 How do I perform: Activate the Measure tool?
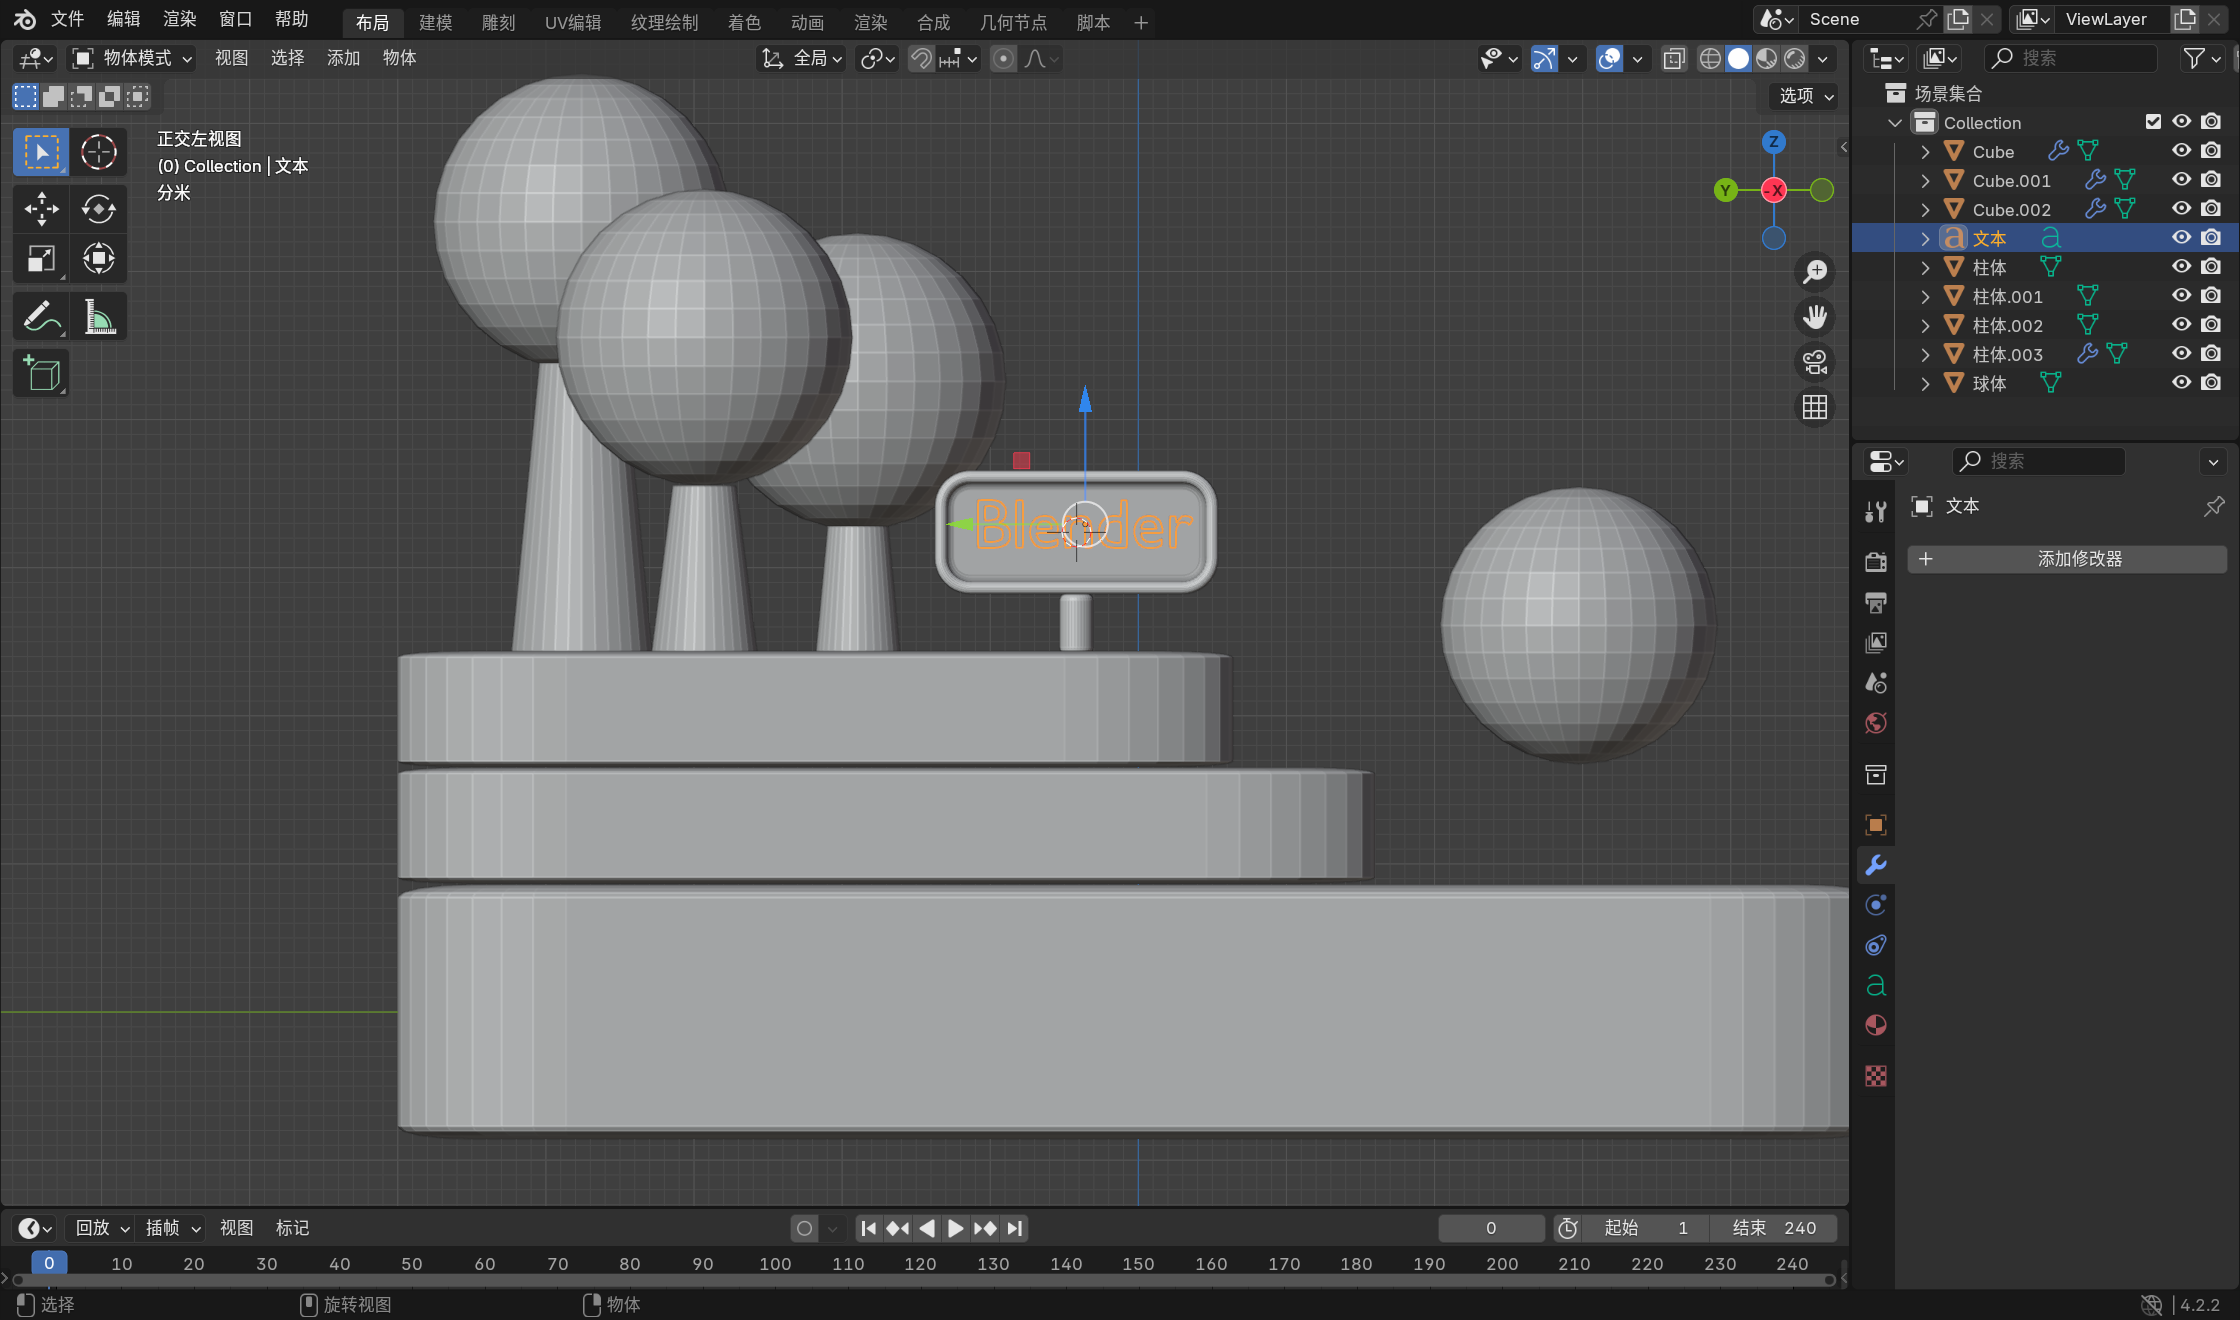point(98,317)
